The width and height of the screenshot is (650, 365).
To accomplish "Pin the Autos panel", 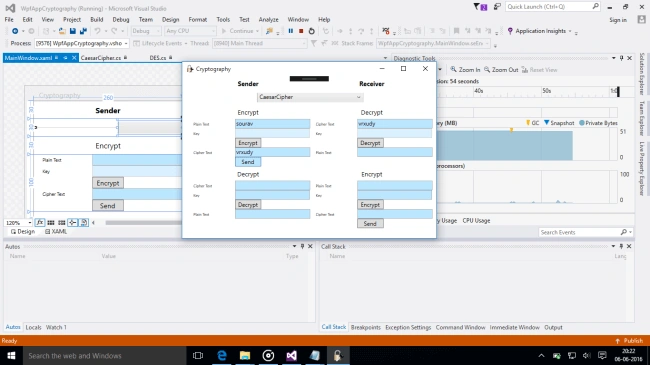I will click(302, 246).
